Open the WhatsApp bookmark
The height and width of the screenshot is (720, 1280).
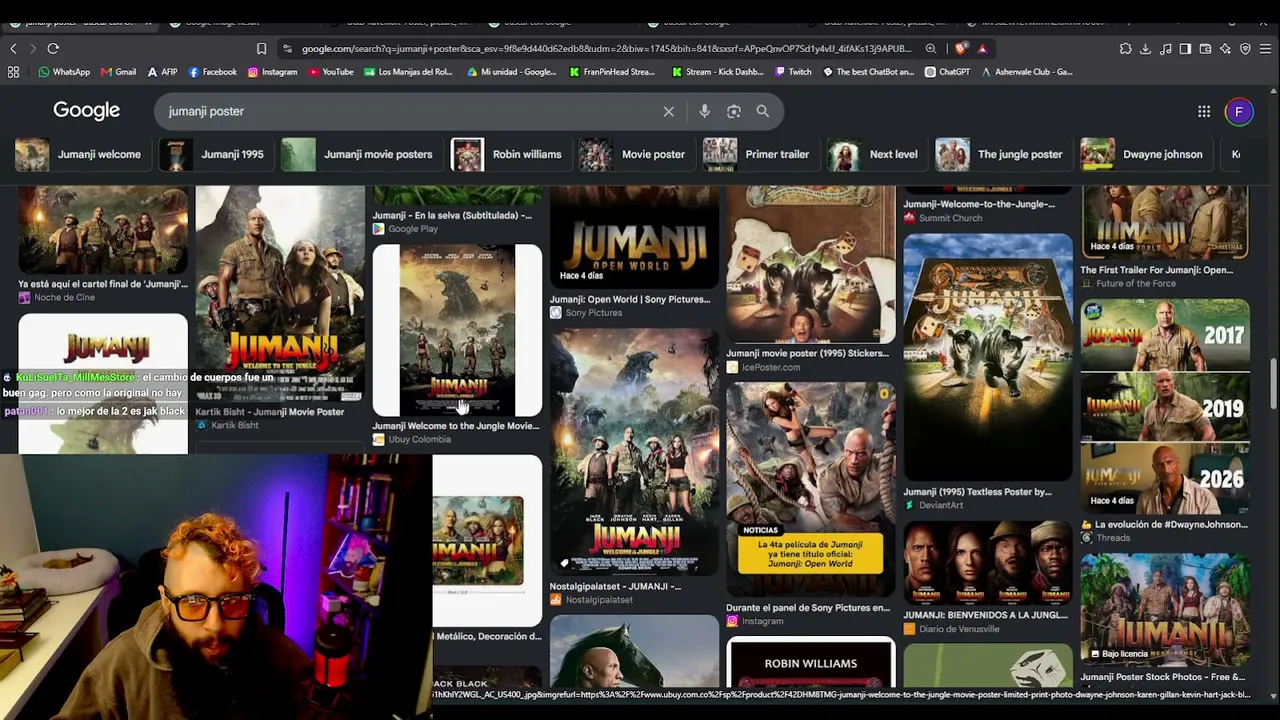click(x=64, y=72)
